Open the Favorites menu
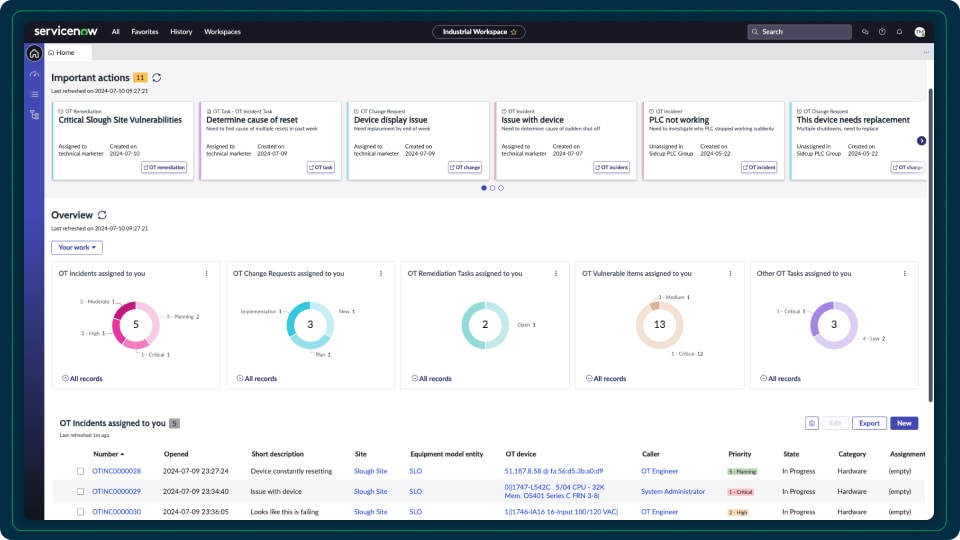 pyautogui.click(x=144, y=32)
